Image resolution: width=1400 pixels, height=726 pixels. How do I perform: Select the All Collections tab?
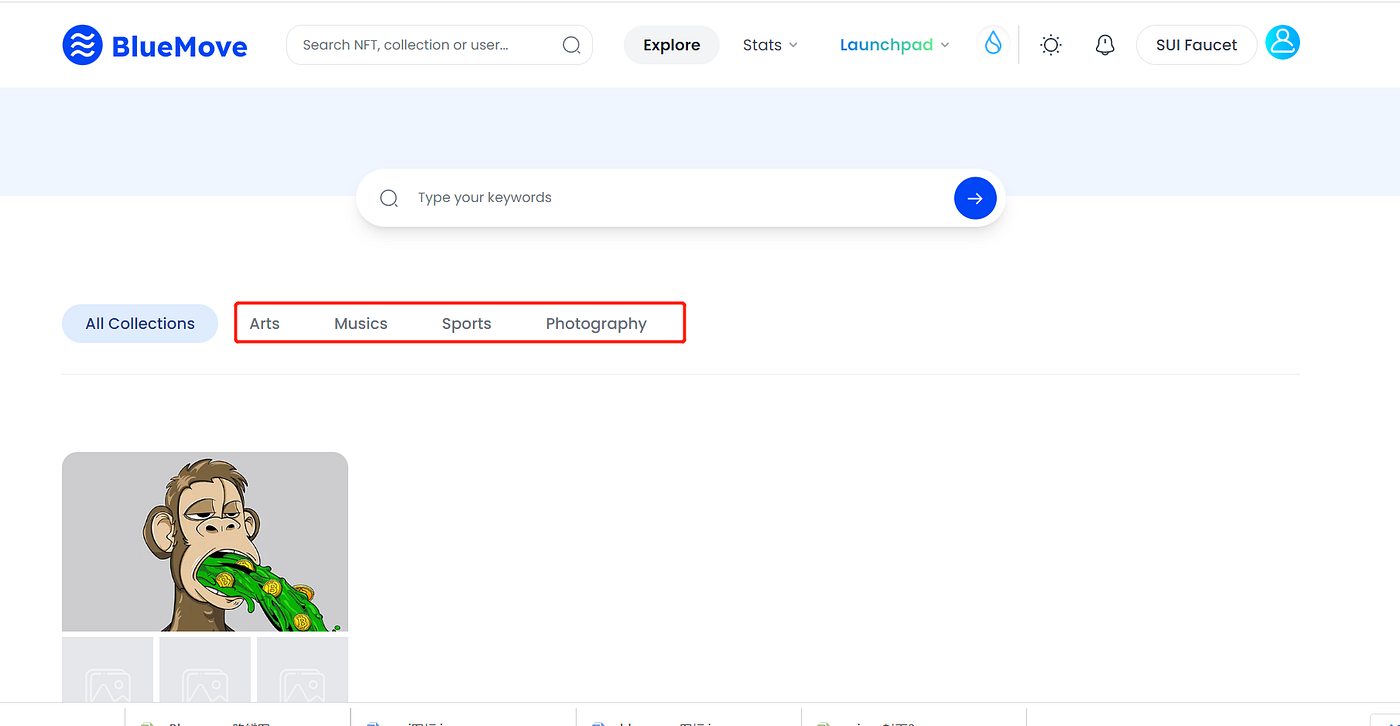tap(140, 323)
